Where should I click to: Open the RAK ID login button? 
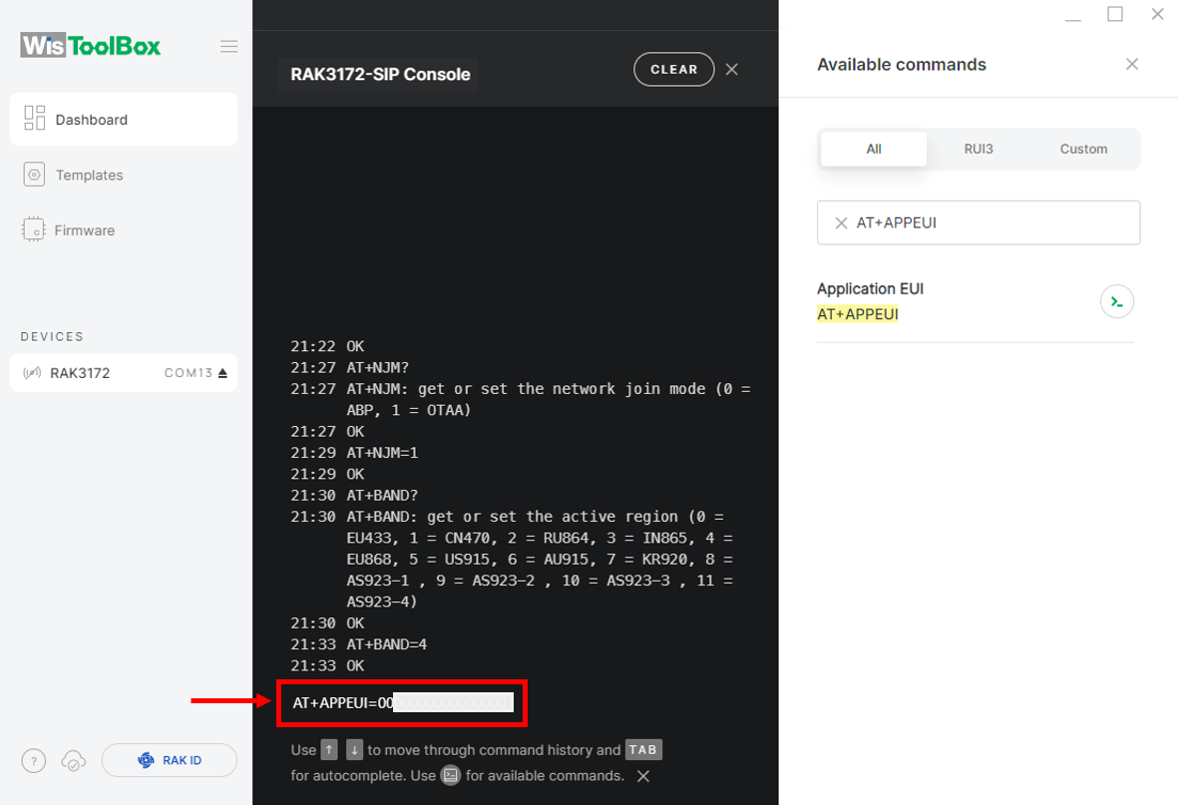click(x=169, y=760)
